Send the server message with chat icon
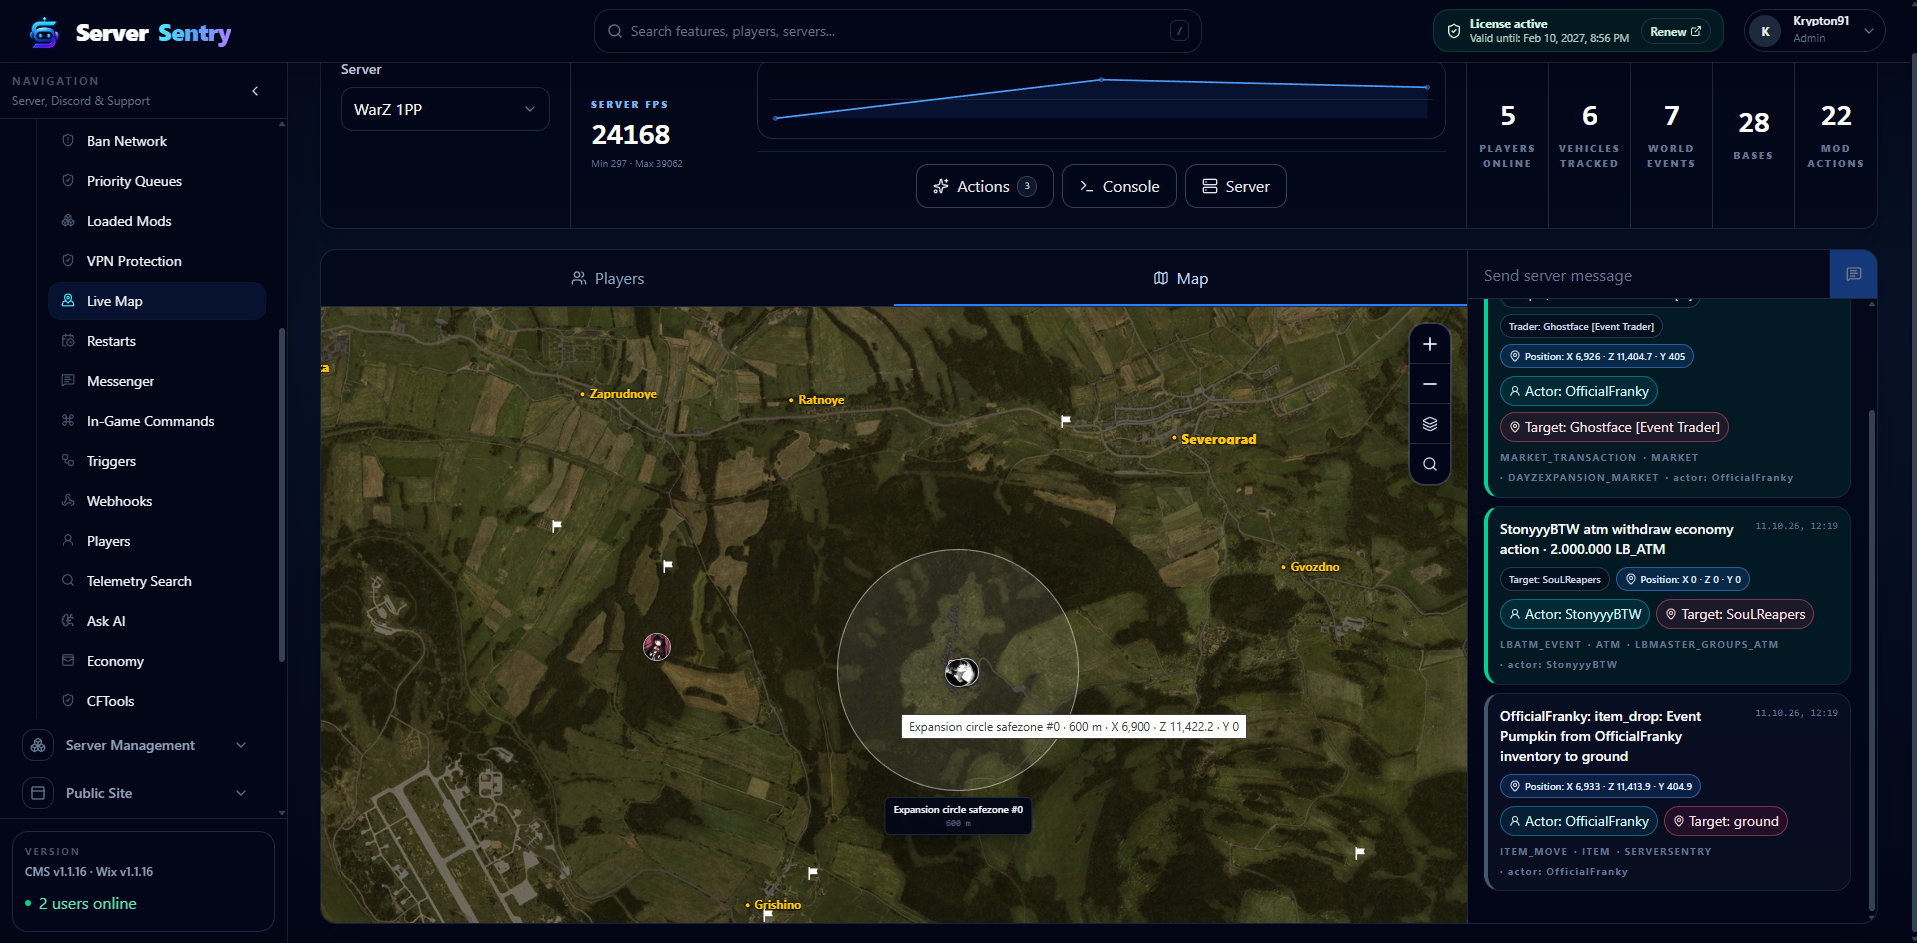 1853,274
